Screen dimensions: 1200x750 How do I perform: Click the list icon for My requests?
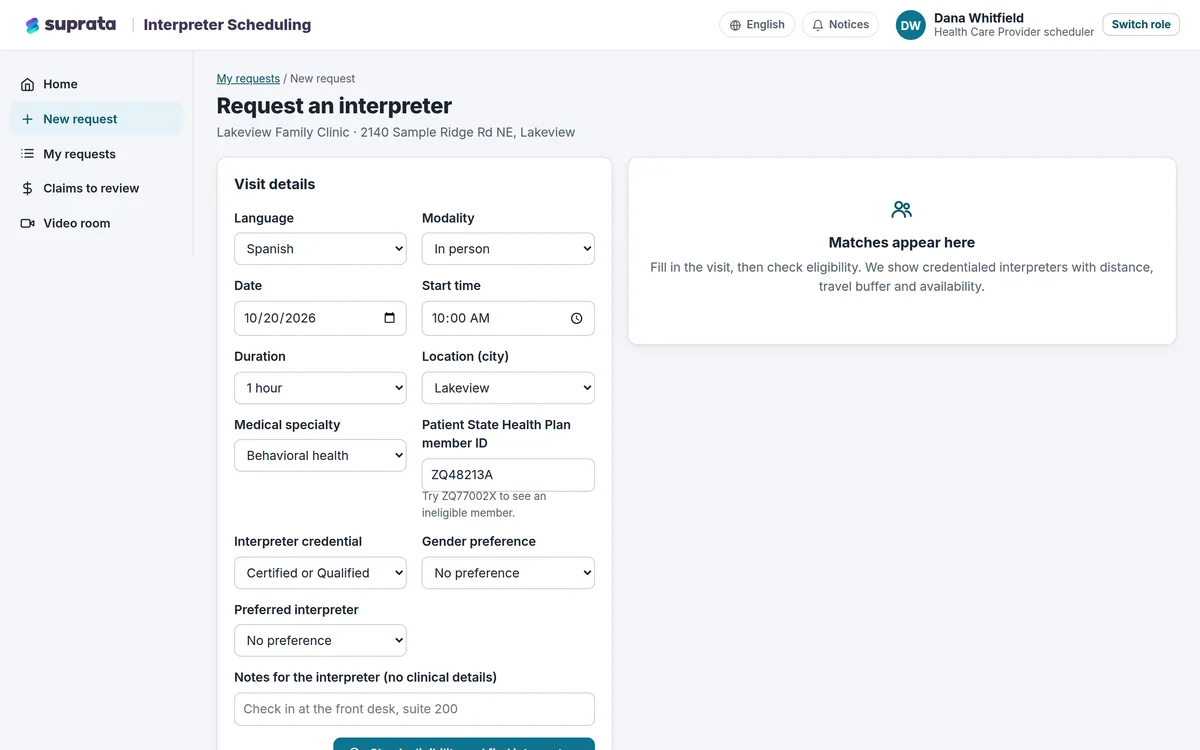point(28,154)
